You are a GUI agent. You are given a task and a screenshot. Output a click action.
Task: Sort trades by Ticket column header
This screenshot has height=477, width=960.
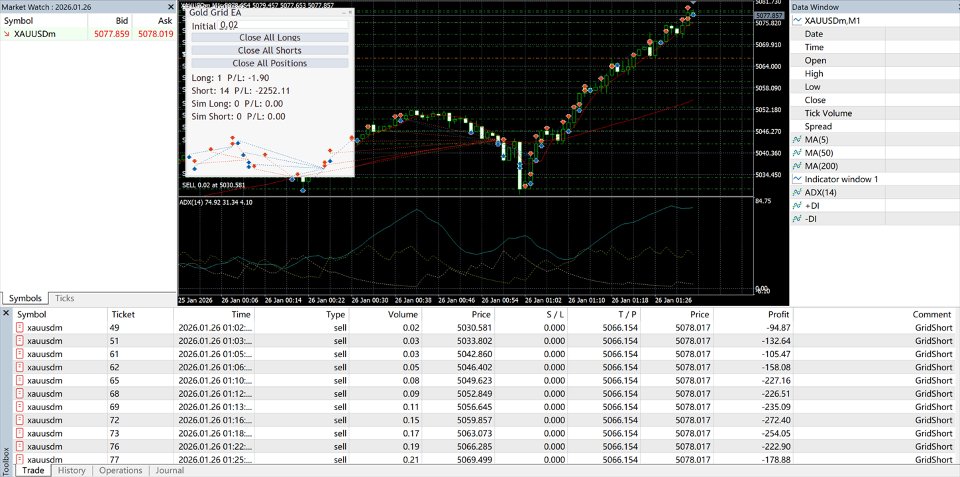coord(123,314)
